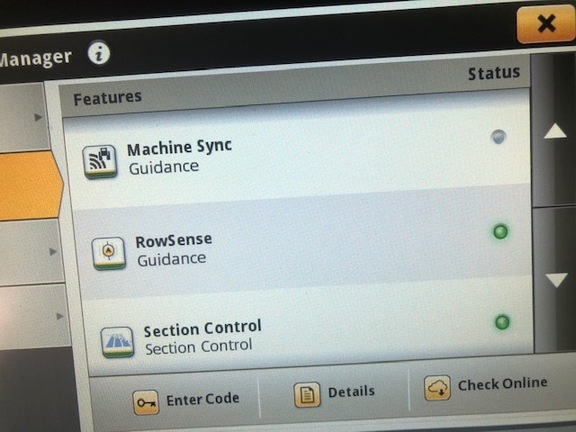Click the cloud download Check Online icon
The height and width of the screenshot is (432, 576).
tap(437, 388)
